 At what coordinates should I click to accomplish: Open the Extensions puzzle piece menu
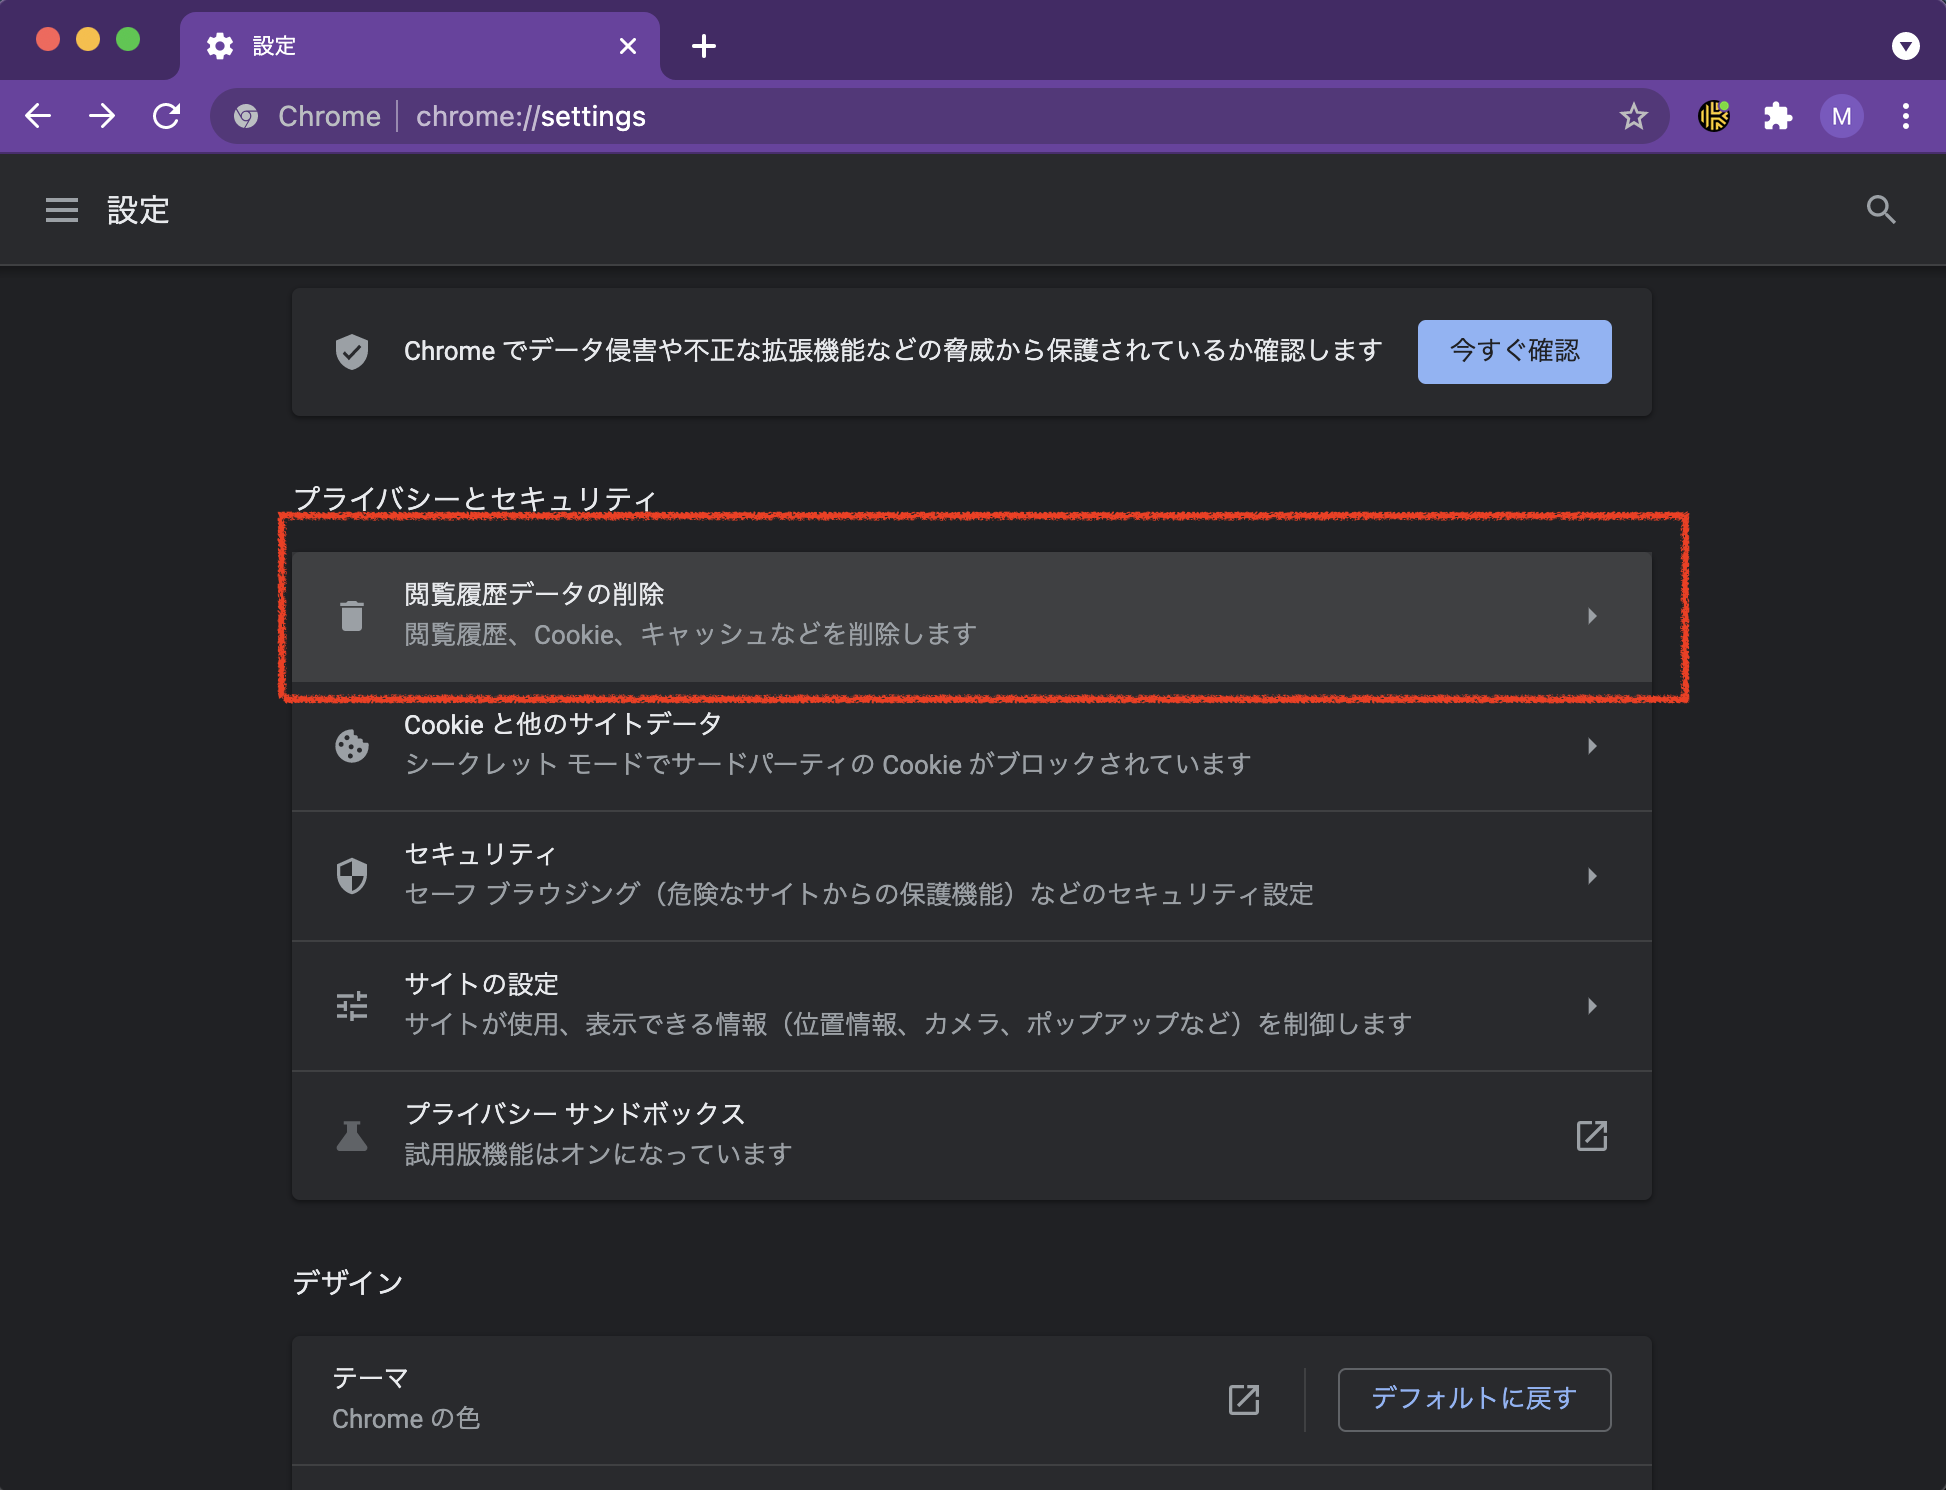(x=1777, y=117)
